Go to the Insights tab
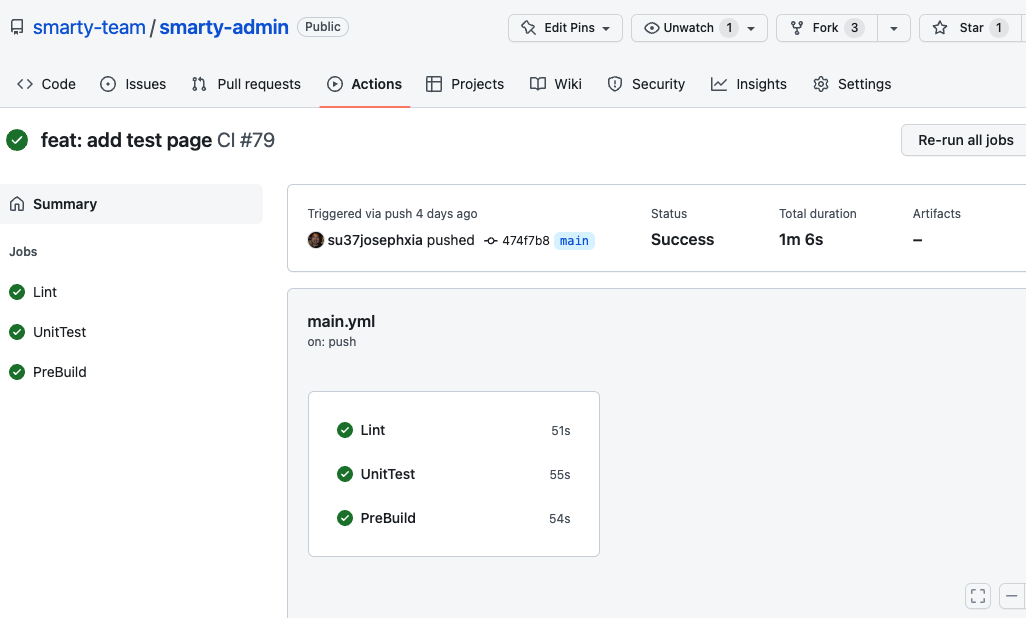The height and width of the screenshot is (618, 1026). [x=749, y=84]
